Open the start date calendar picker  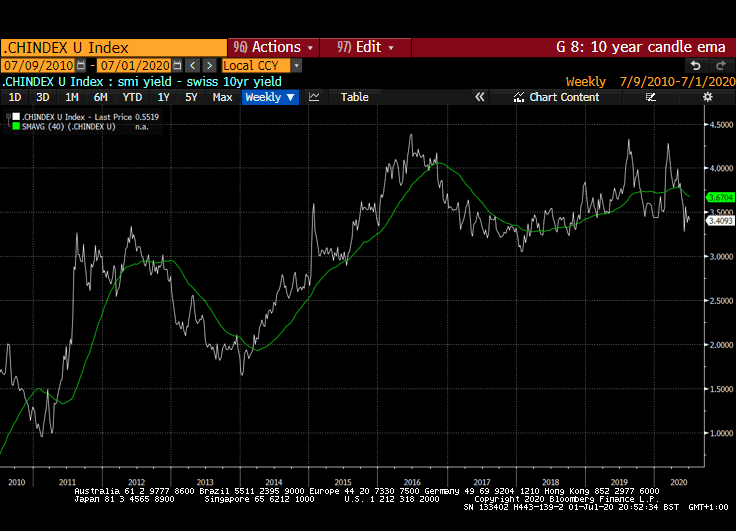click(x=81, y=65)
